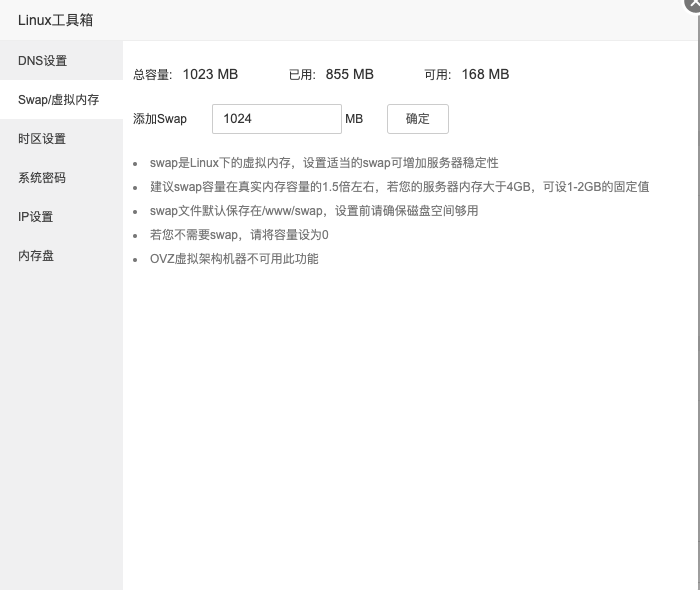The height and width of the screenshot is (590, 700).
Task: Click the 添加Swap size input field
Action: click(x=277, y=119)
